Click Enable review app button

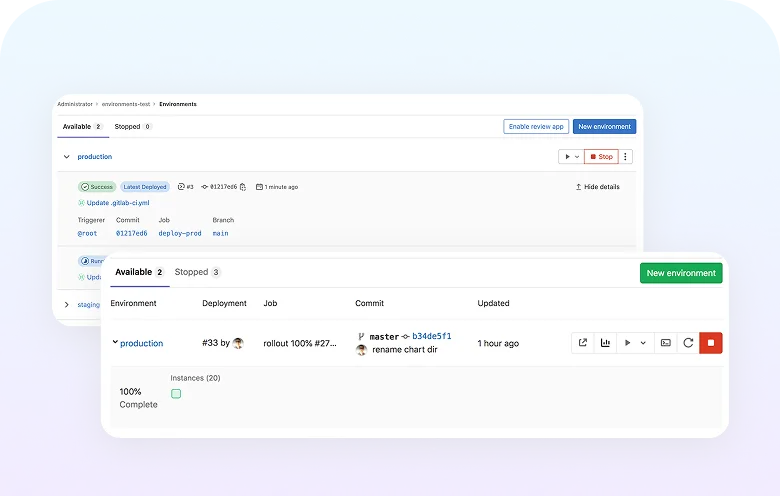pyautogui.click(x=535, y=127)
